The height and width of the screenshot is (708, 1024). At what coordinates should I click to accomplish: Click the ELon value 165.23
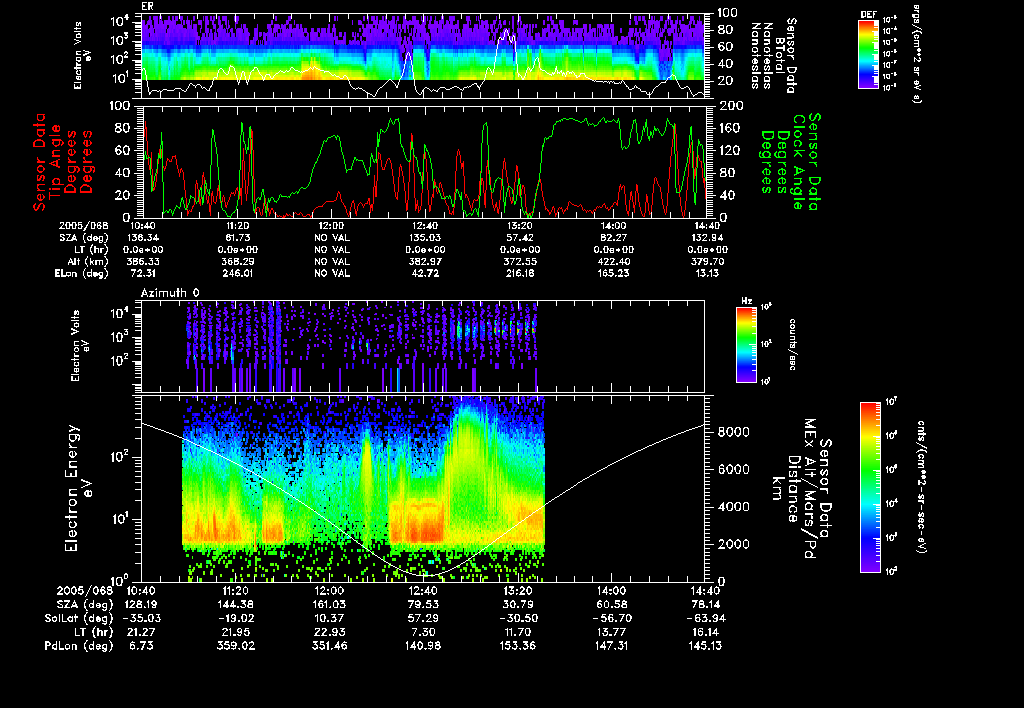coord(613,273)
